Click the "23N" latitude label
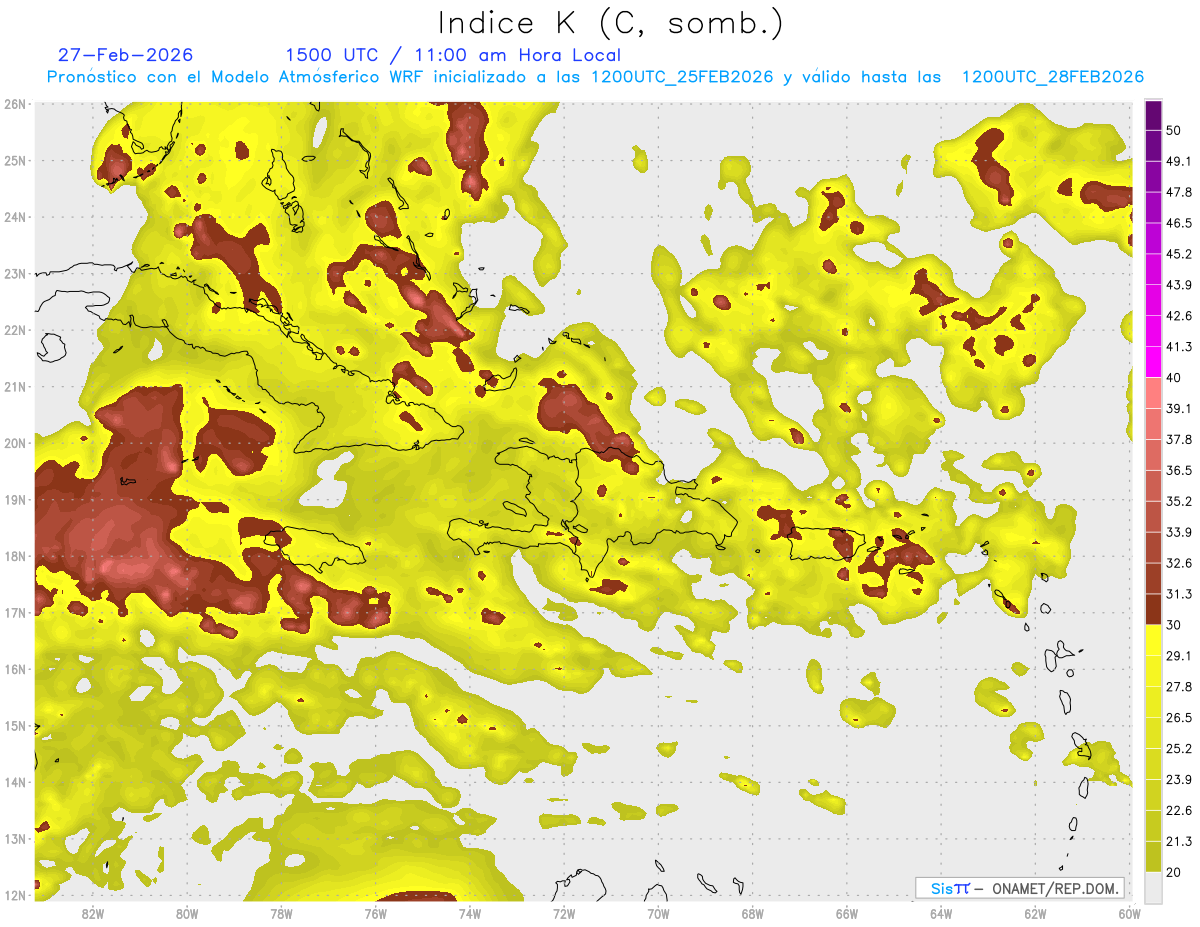 (15, 273)
